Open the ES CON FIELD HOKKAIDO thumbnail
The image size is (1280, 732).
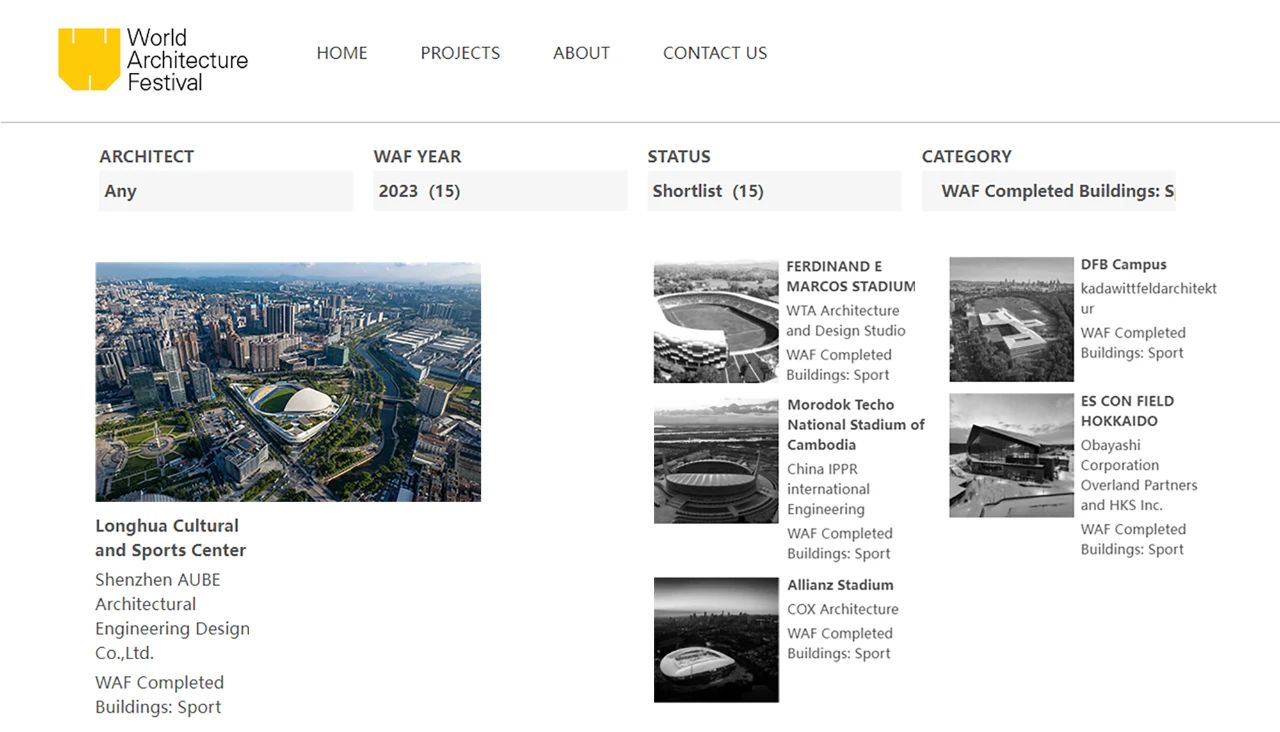(1011, 455)
